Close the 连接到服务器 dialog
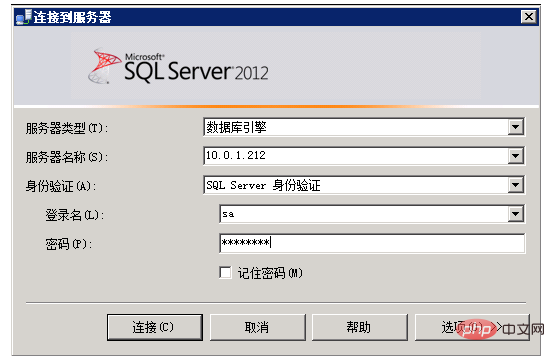The height and width of the screenshot is (362, 555). (x=529, y=17)
